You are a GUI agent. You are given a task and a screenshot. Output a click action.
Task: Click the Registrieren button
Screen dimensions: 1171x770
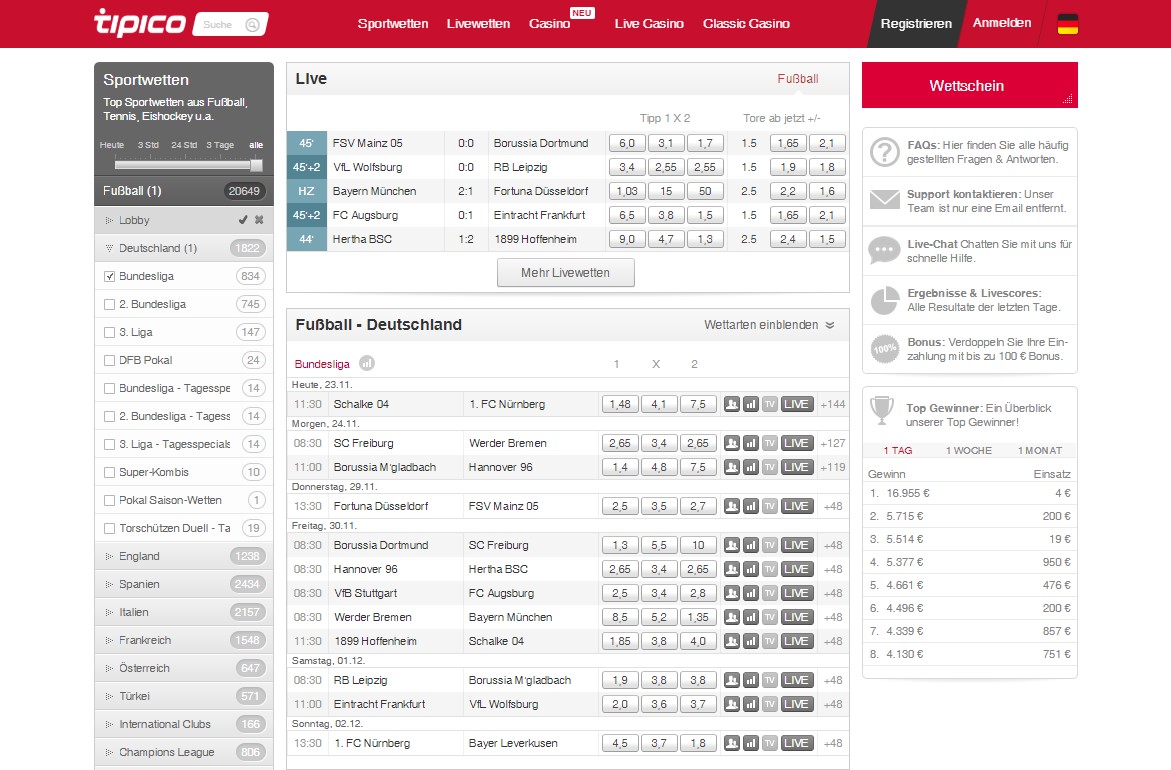coord(916,24)
